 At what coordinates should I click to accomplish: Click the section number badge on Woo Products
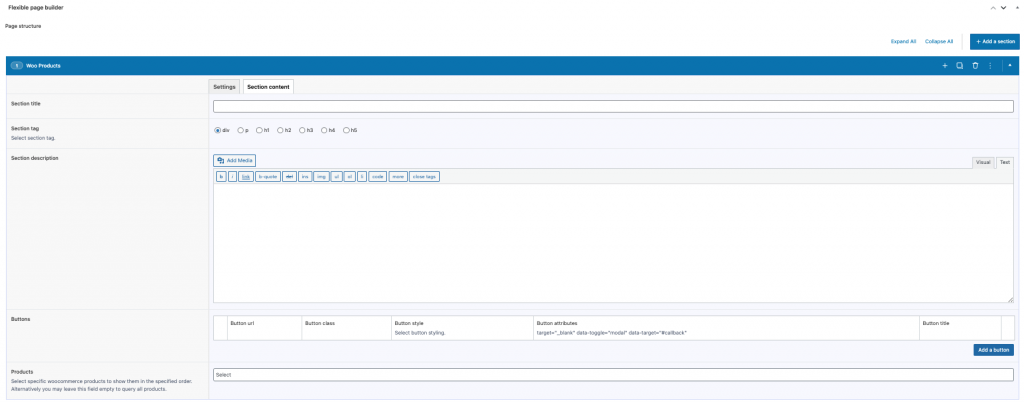point(16,65)
